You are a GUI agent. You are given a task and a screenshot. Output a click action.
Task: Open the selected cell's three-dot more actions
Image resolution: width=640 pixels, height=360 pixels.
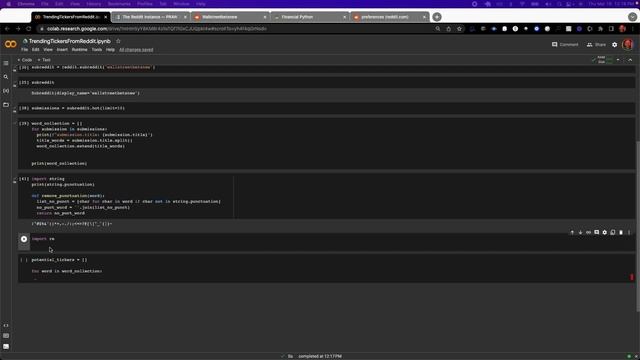[629, 232]
